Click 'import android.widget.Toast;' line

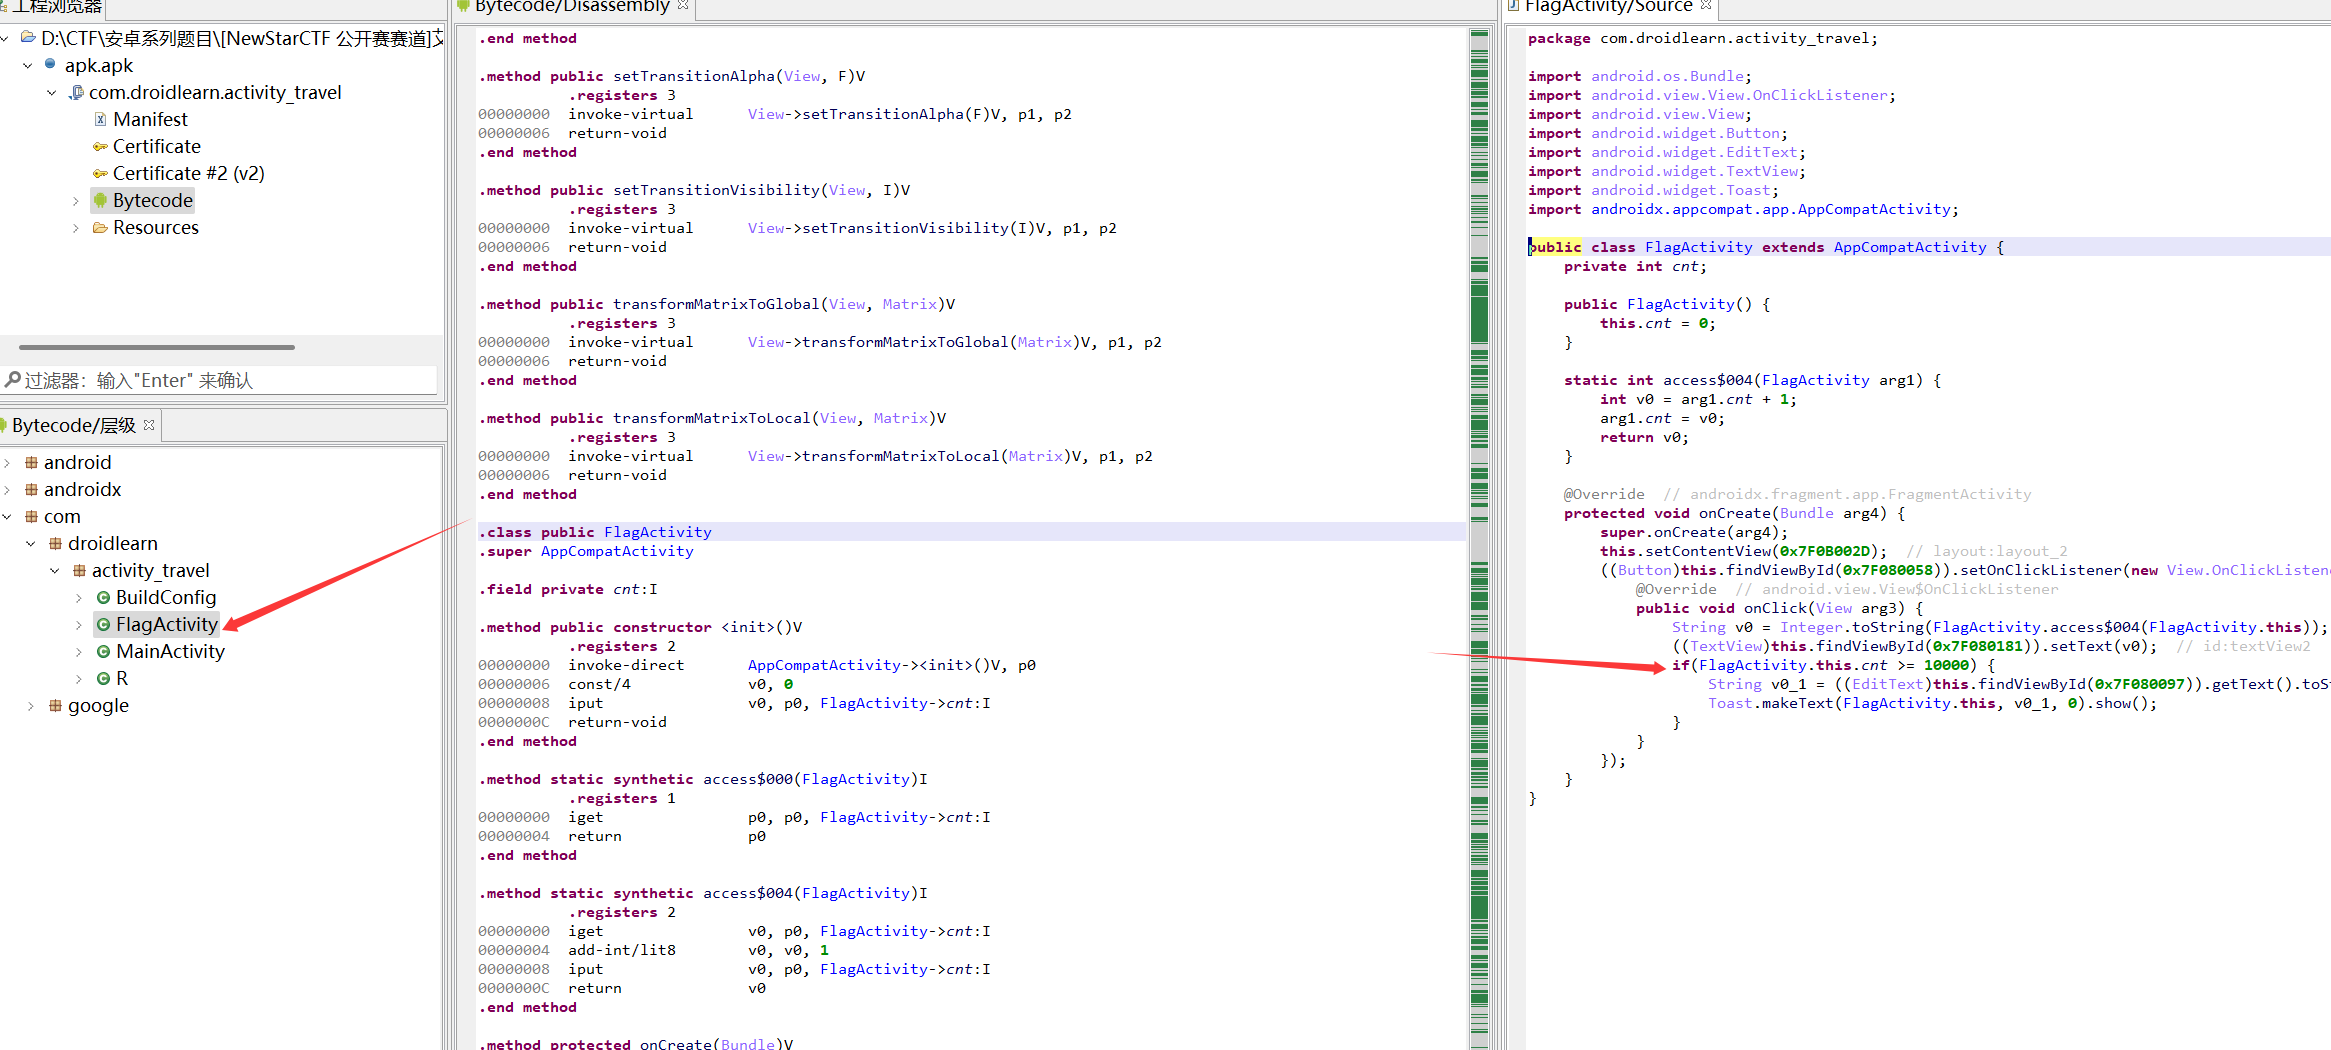tap(1653, 190)
